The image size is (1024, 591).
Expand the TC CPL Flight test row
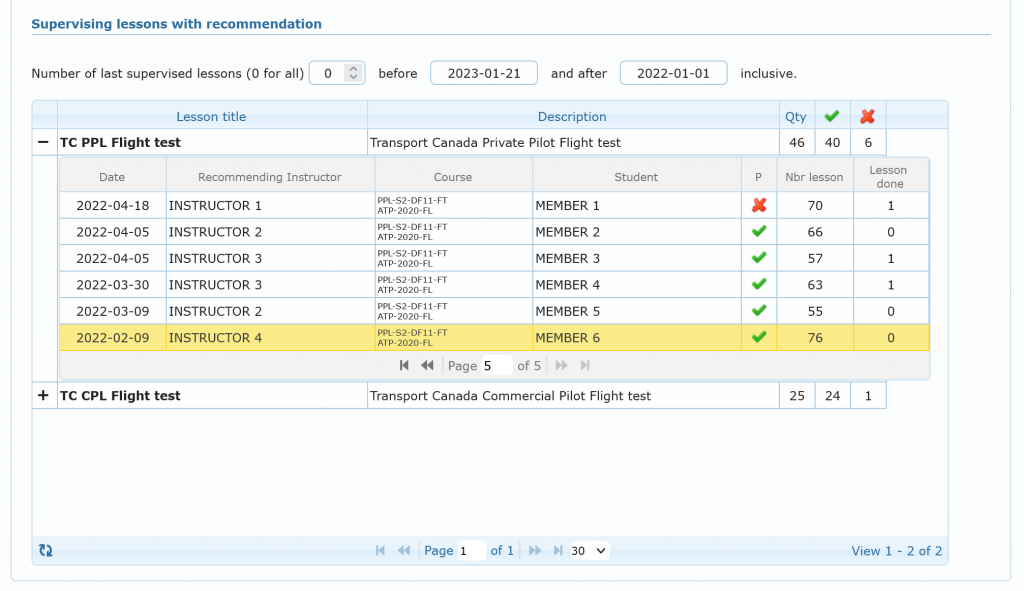click(x=43, y=396)
